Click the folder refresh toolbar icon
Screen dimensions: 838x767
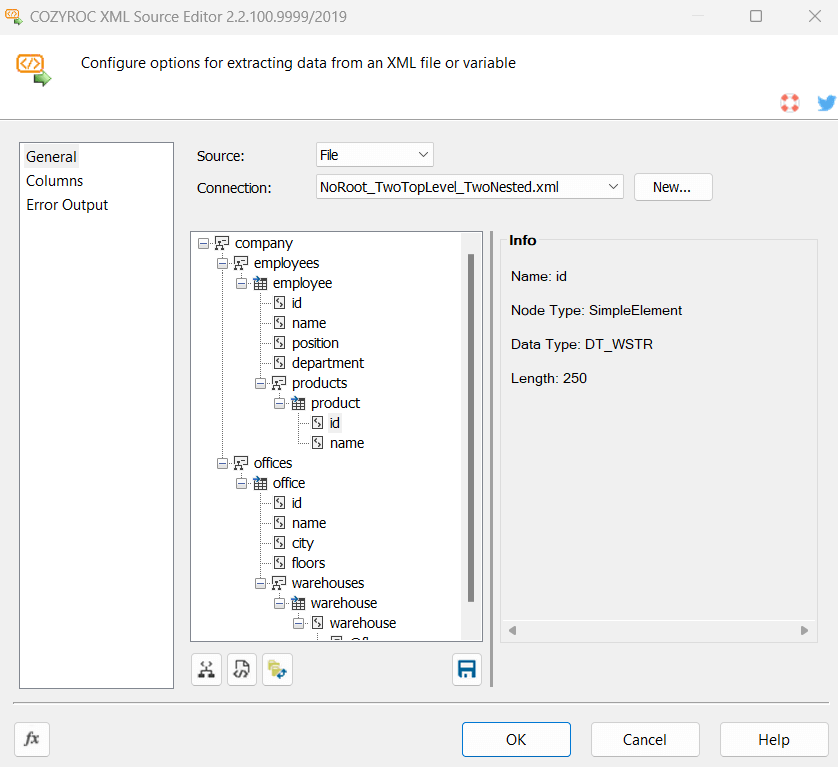tap(277, 669)
